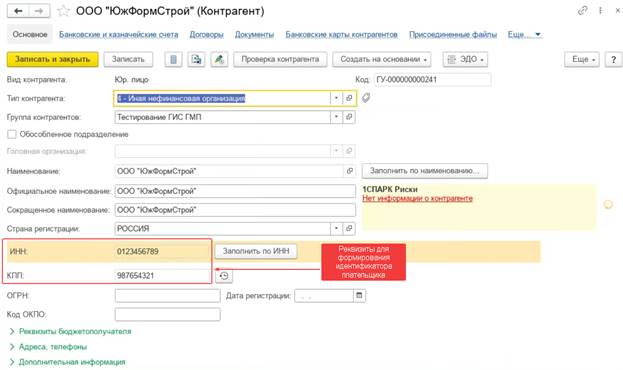Open help with the question mark button
The width and height of the screenshot is (623, 370).
(x=613, y=60)
